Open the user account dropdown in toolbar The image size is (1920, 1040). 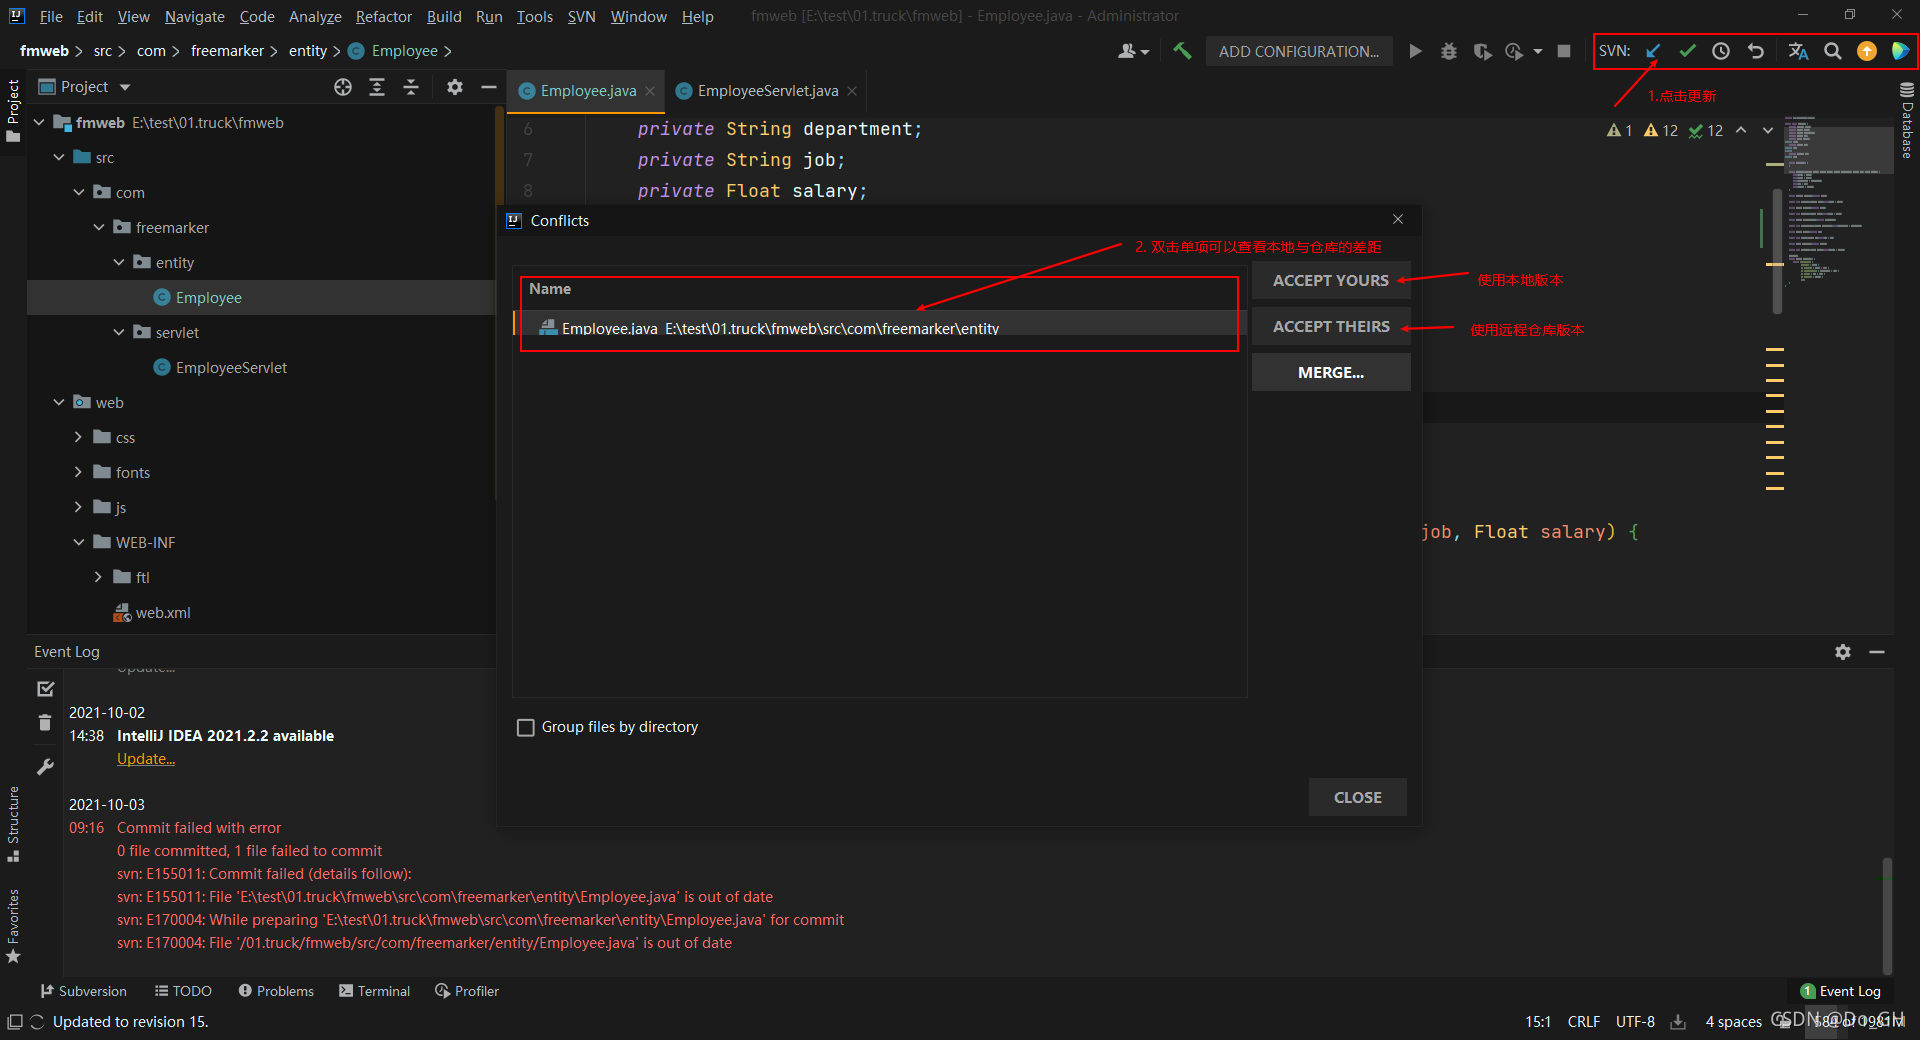click(x=1133, y=51)
